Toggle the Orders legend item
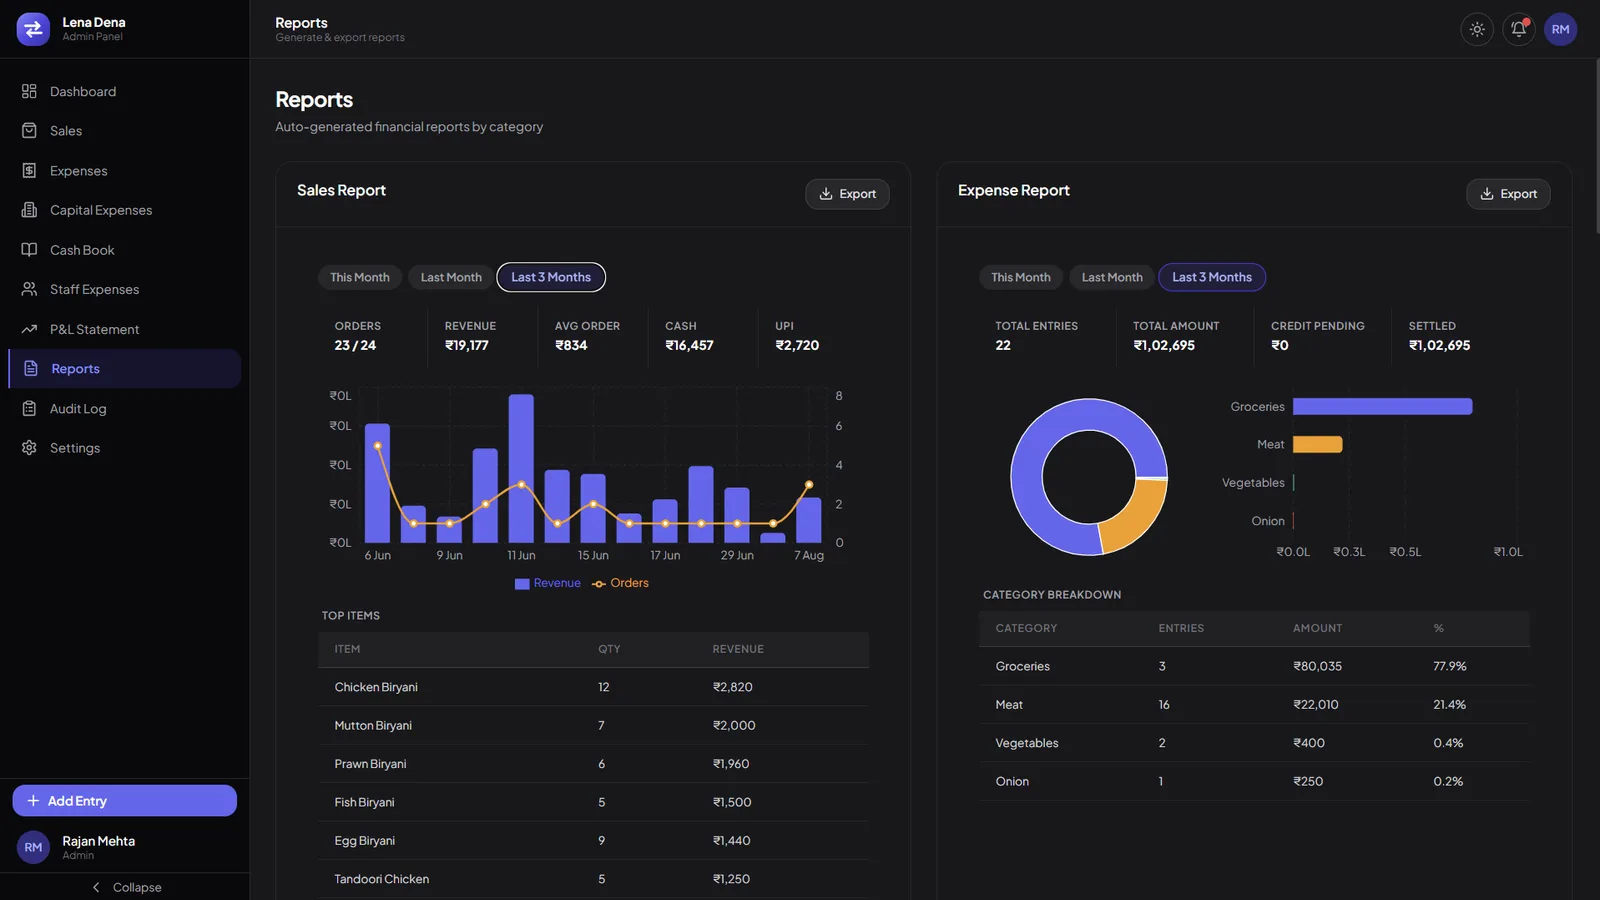Viewport: 1600px width, 900px height. pyautogui.click(x=620, y=583)
